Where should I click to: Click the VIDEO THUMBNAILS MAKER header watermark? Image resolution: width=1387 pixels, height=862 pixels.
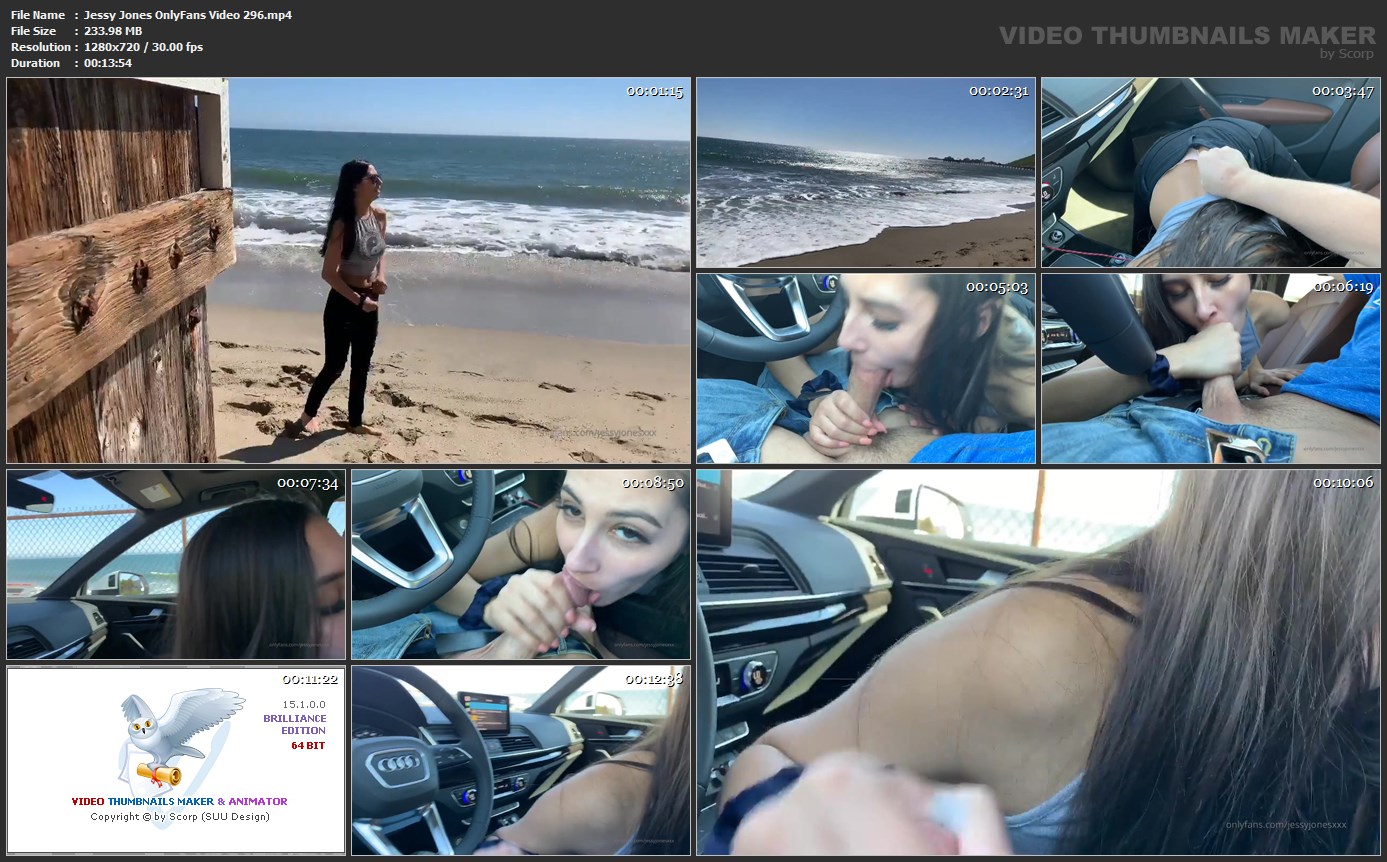(x=1186, y=36)
